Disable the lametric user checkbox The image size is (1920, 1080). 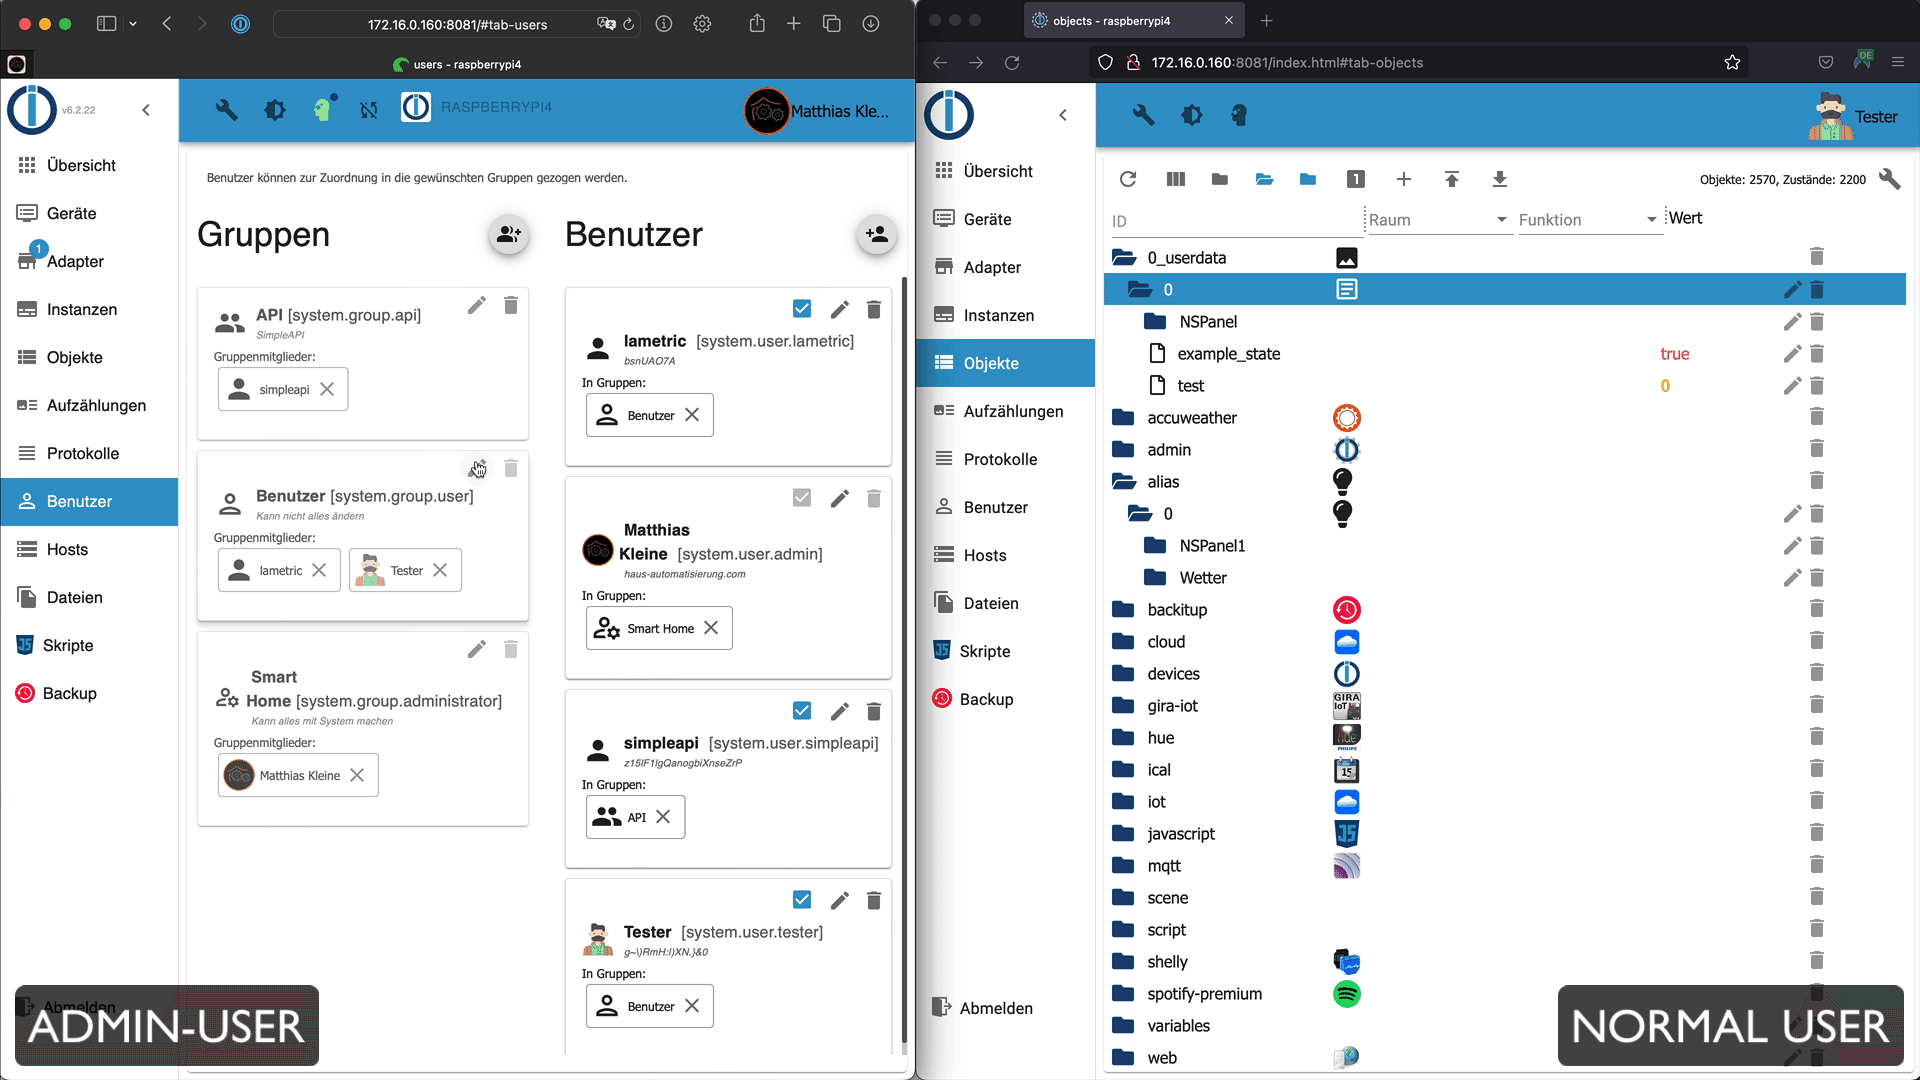(802, 309)
